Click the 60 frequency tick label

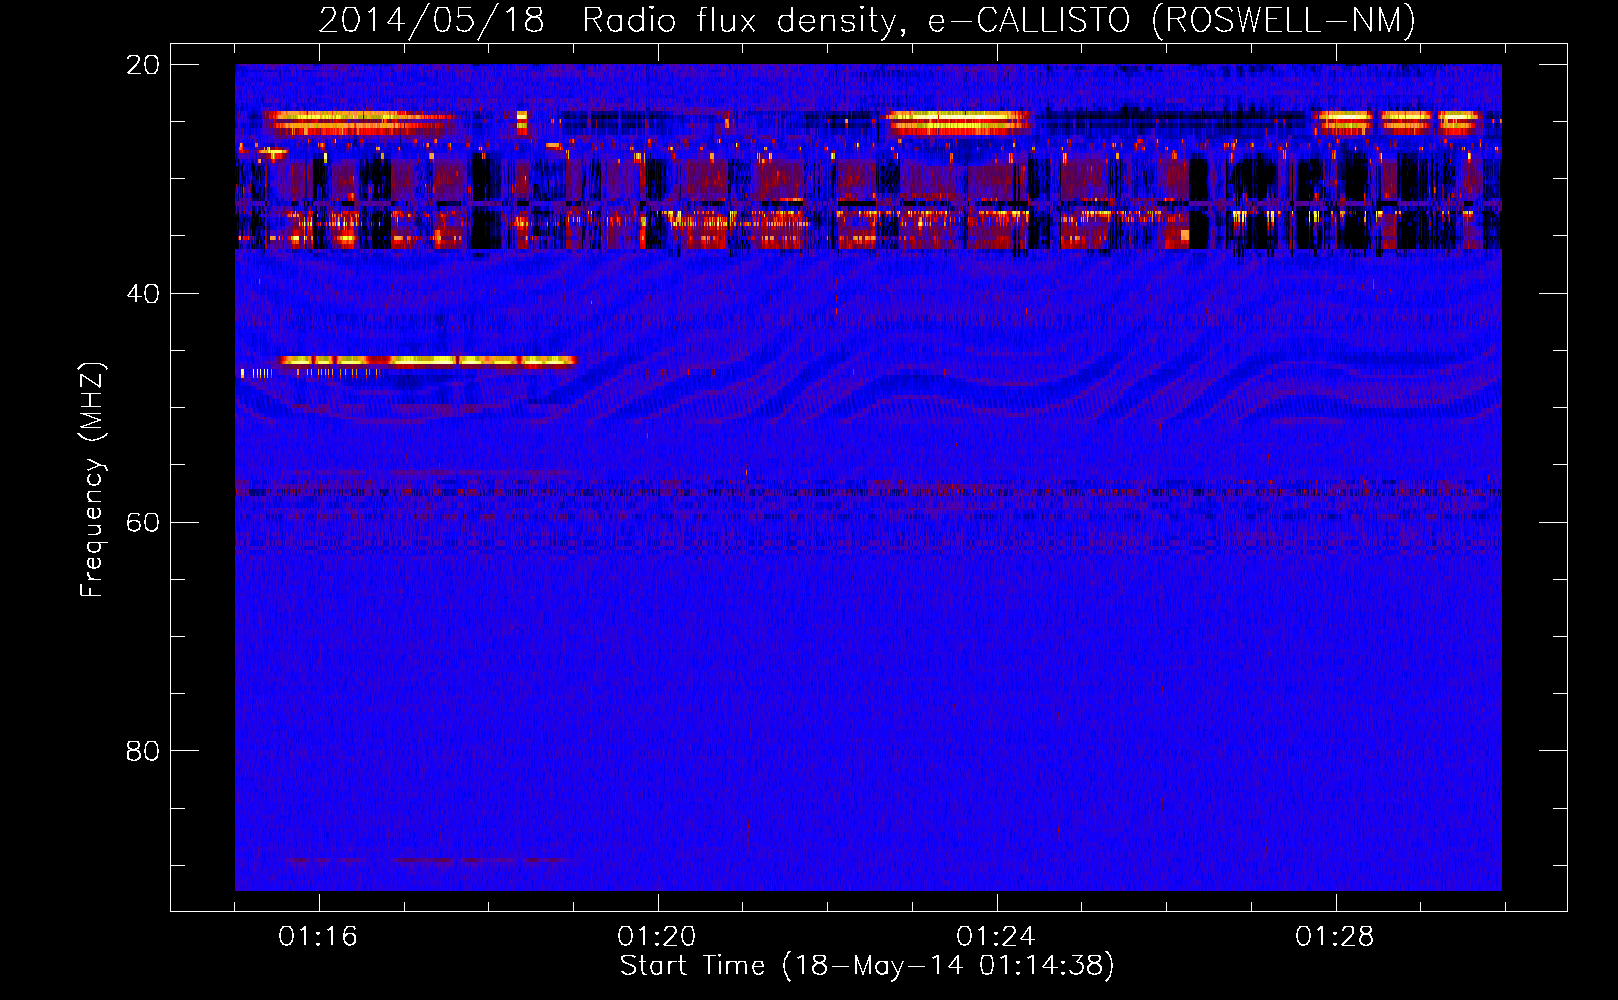[143, 523]
